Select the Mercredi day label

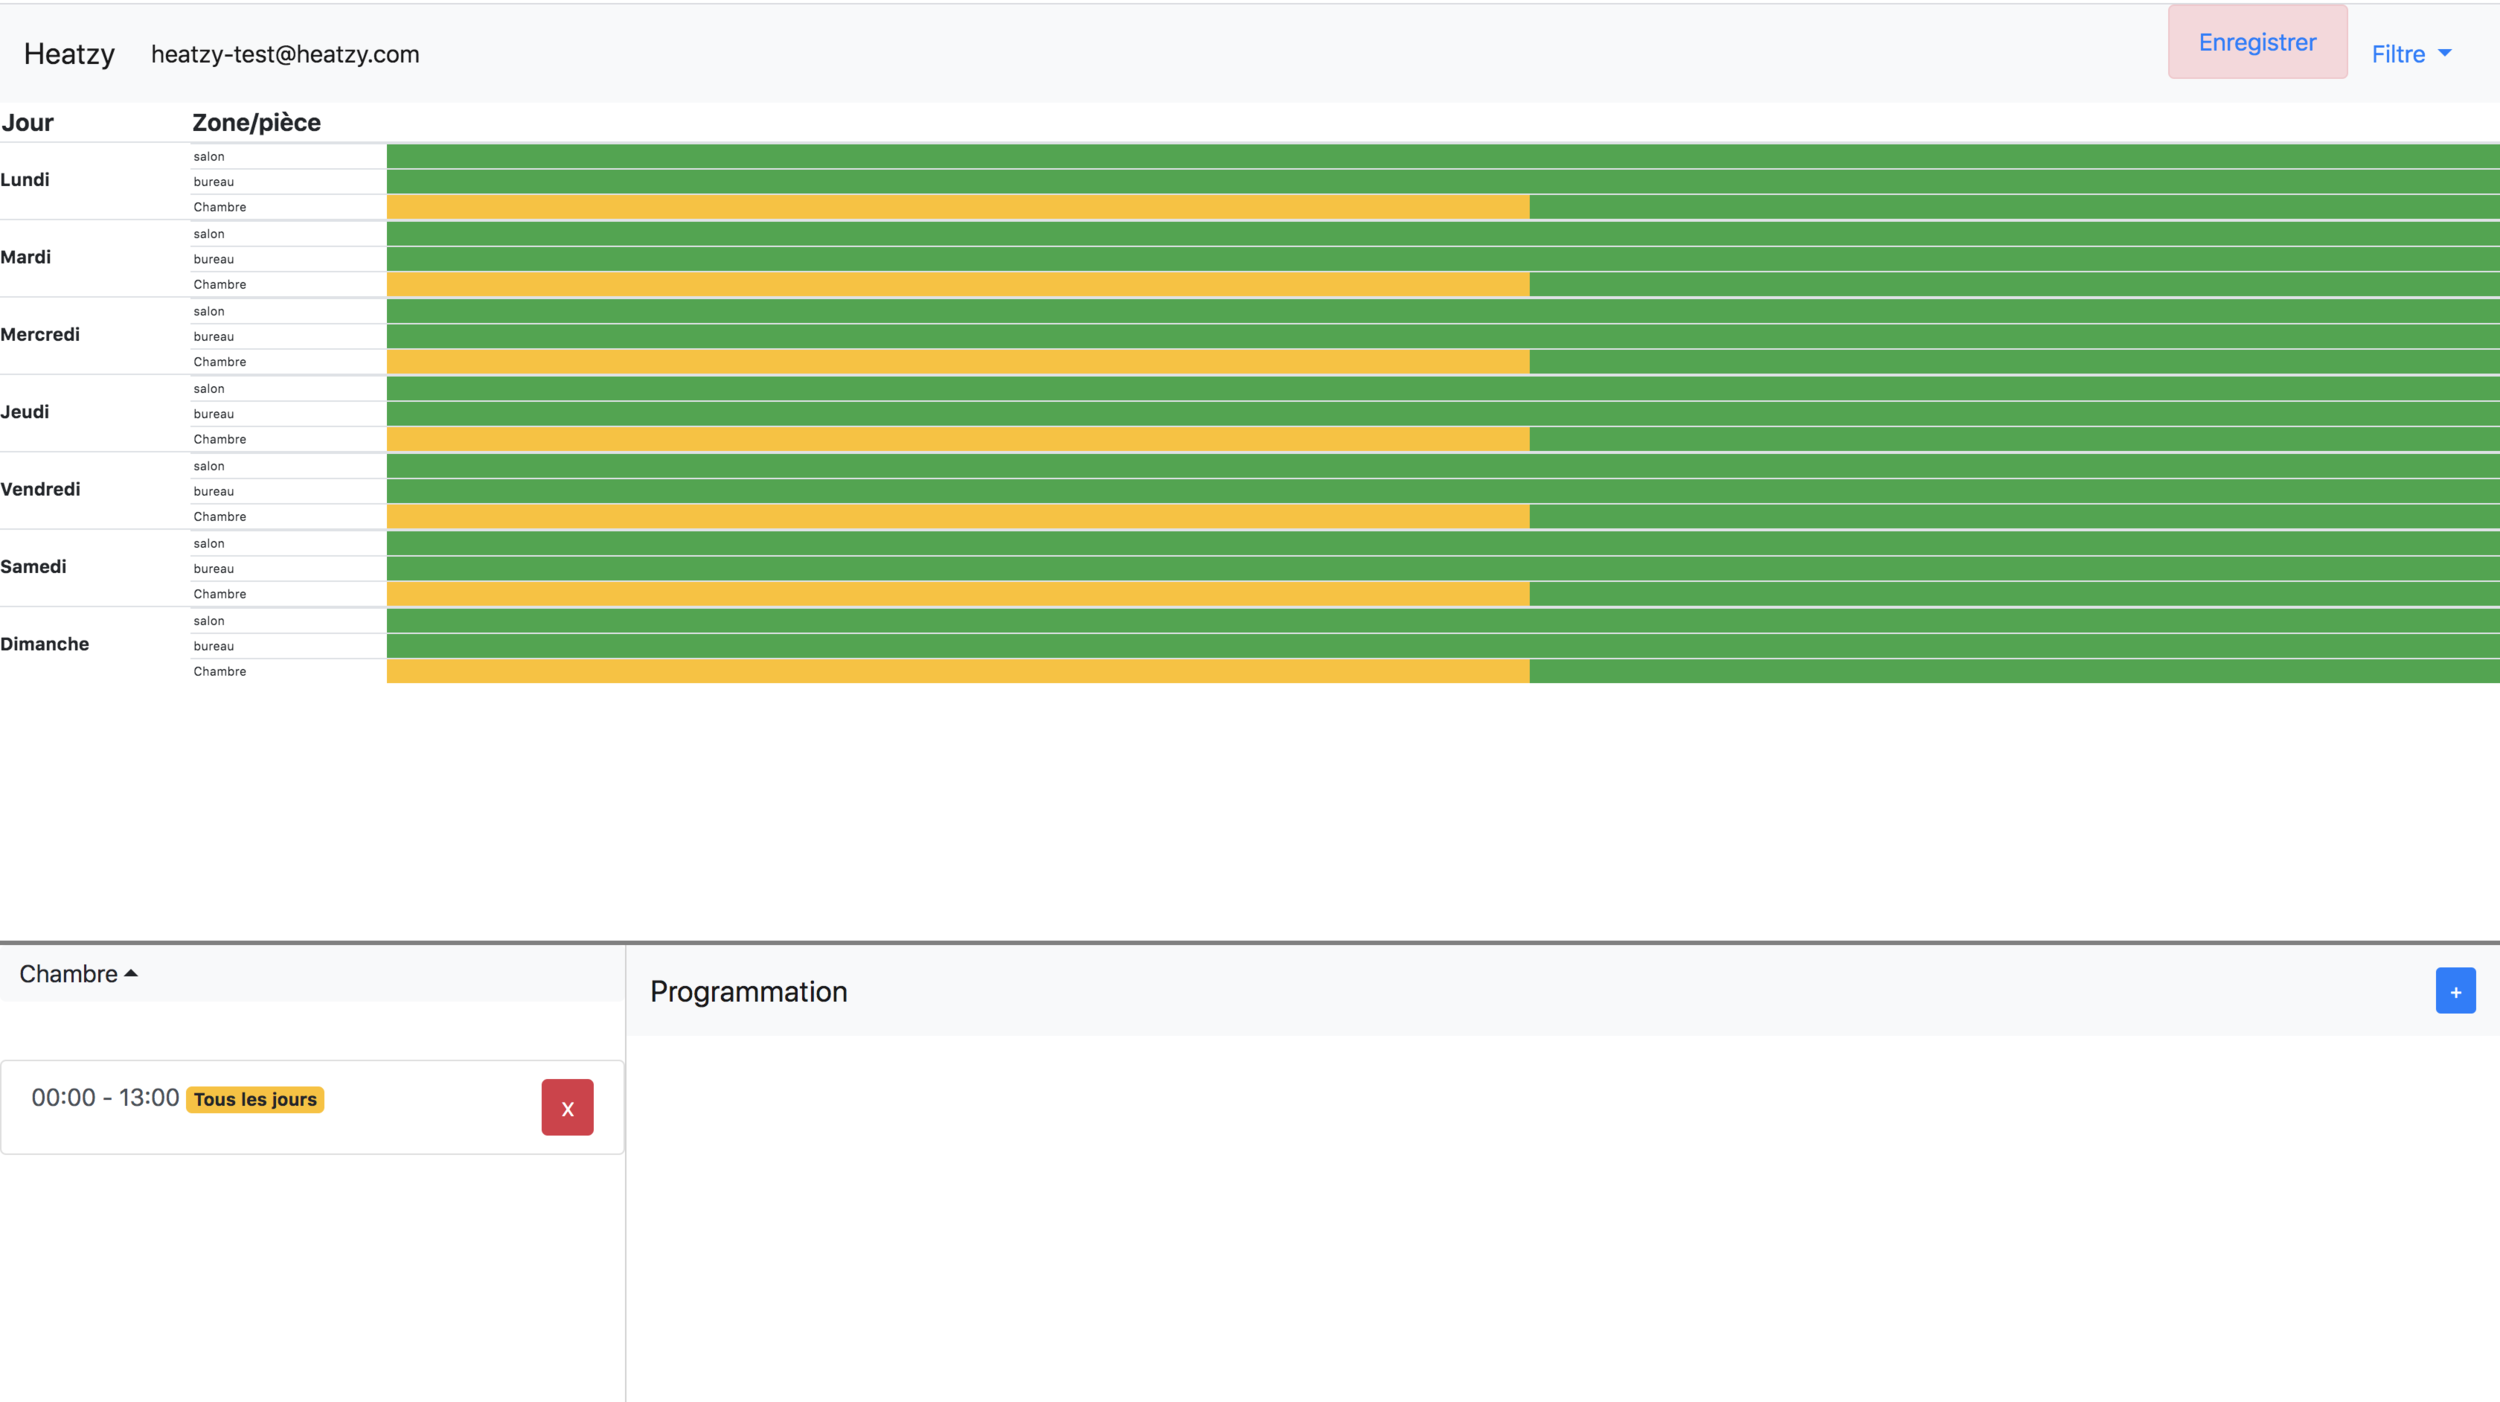click(40, 334)
